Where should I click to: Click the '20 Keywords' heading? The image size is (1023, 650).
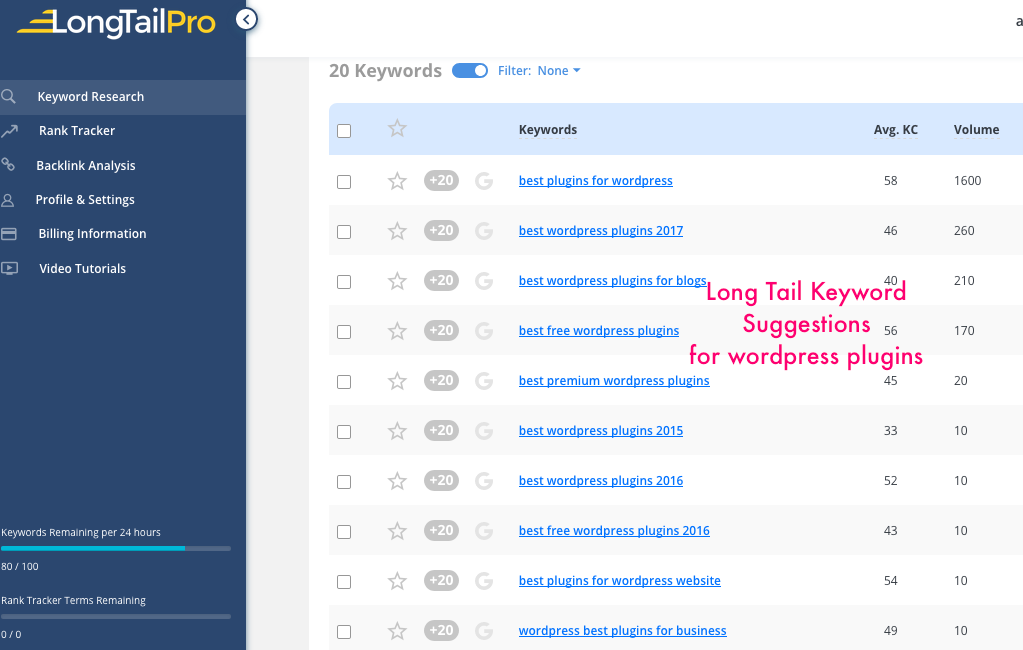(x=386, y=70)
